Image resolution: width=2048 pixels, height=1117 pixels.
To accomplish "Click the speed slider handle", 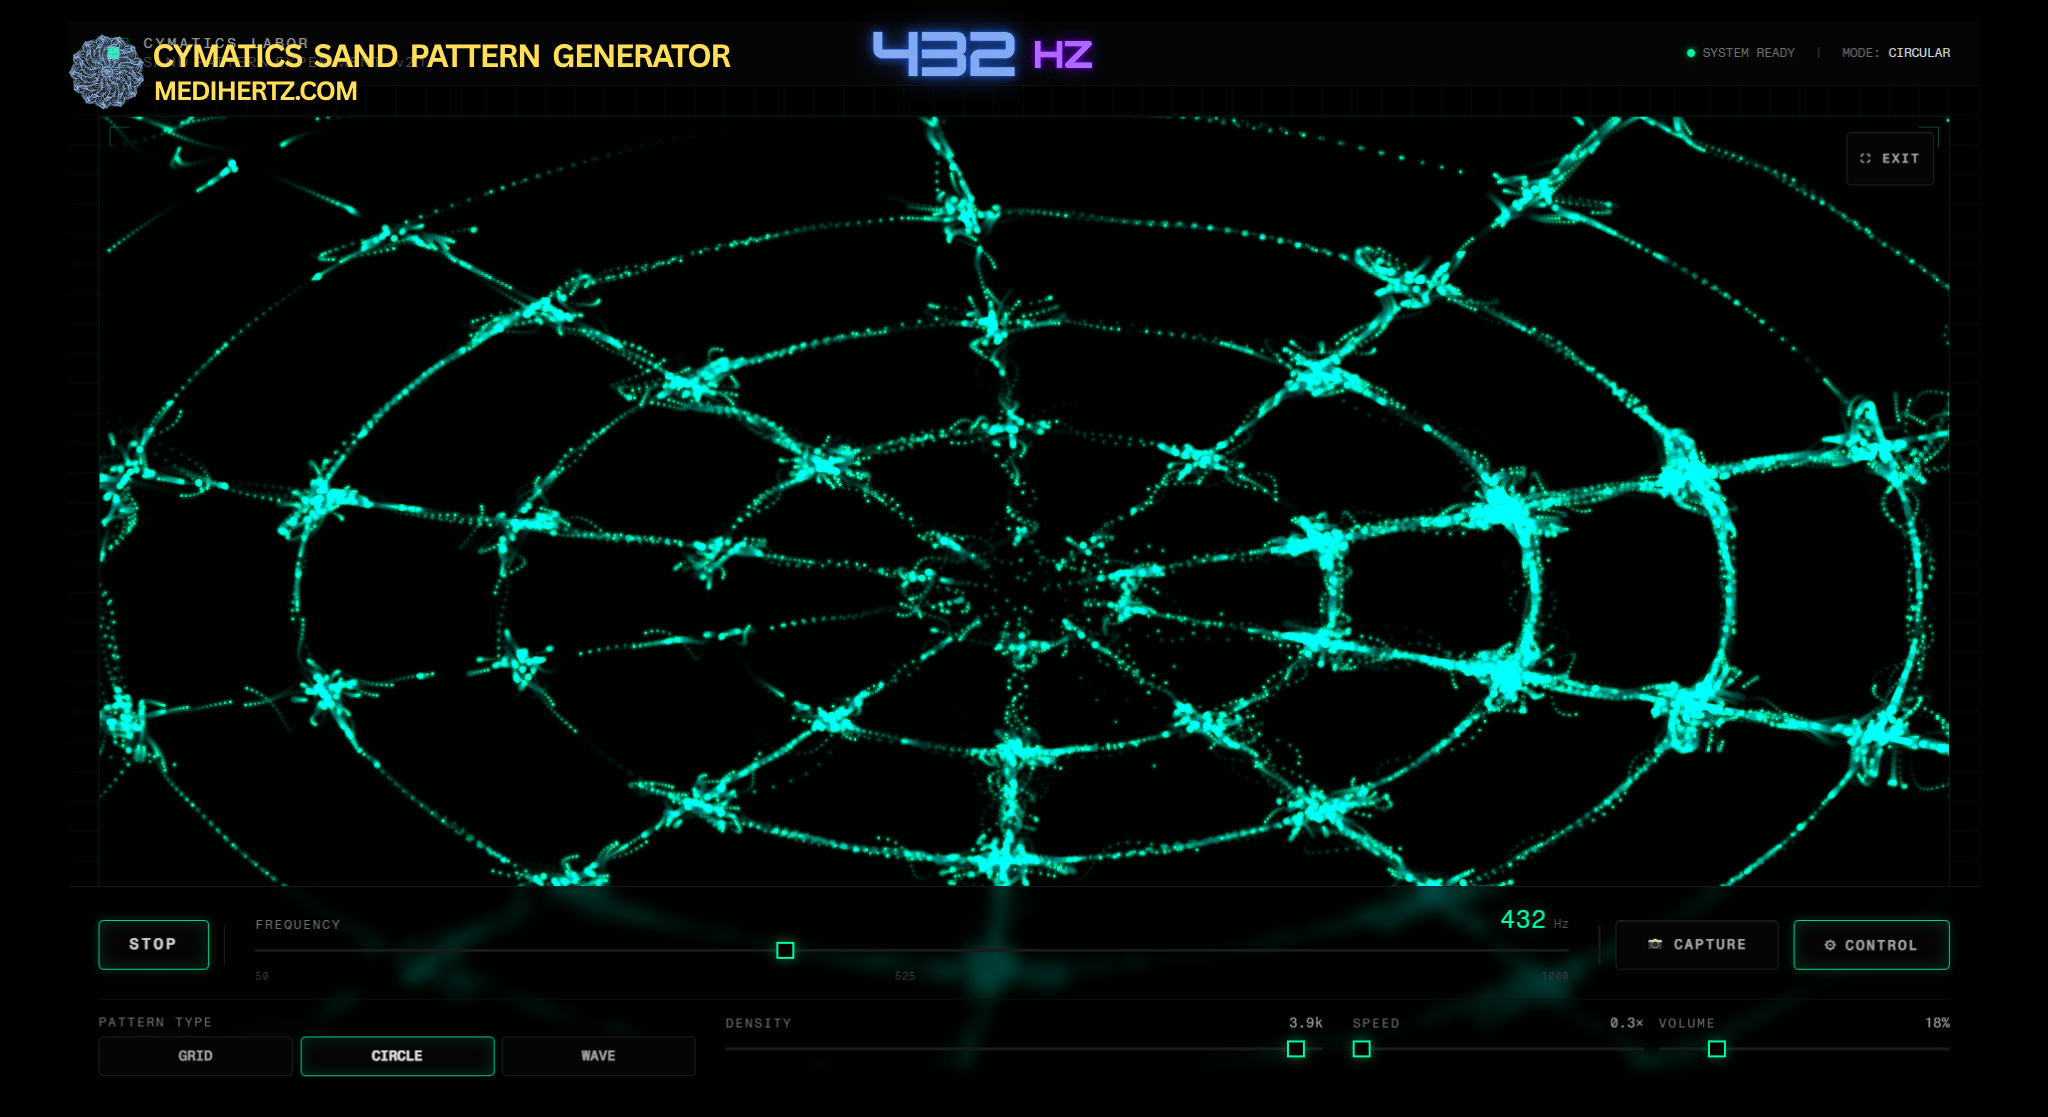I will click(1361, 1049).
